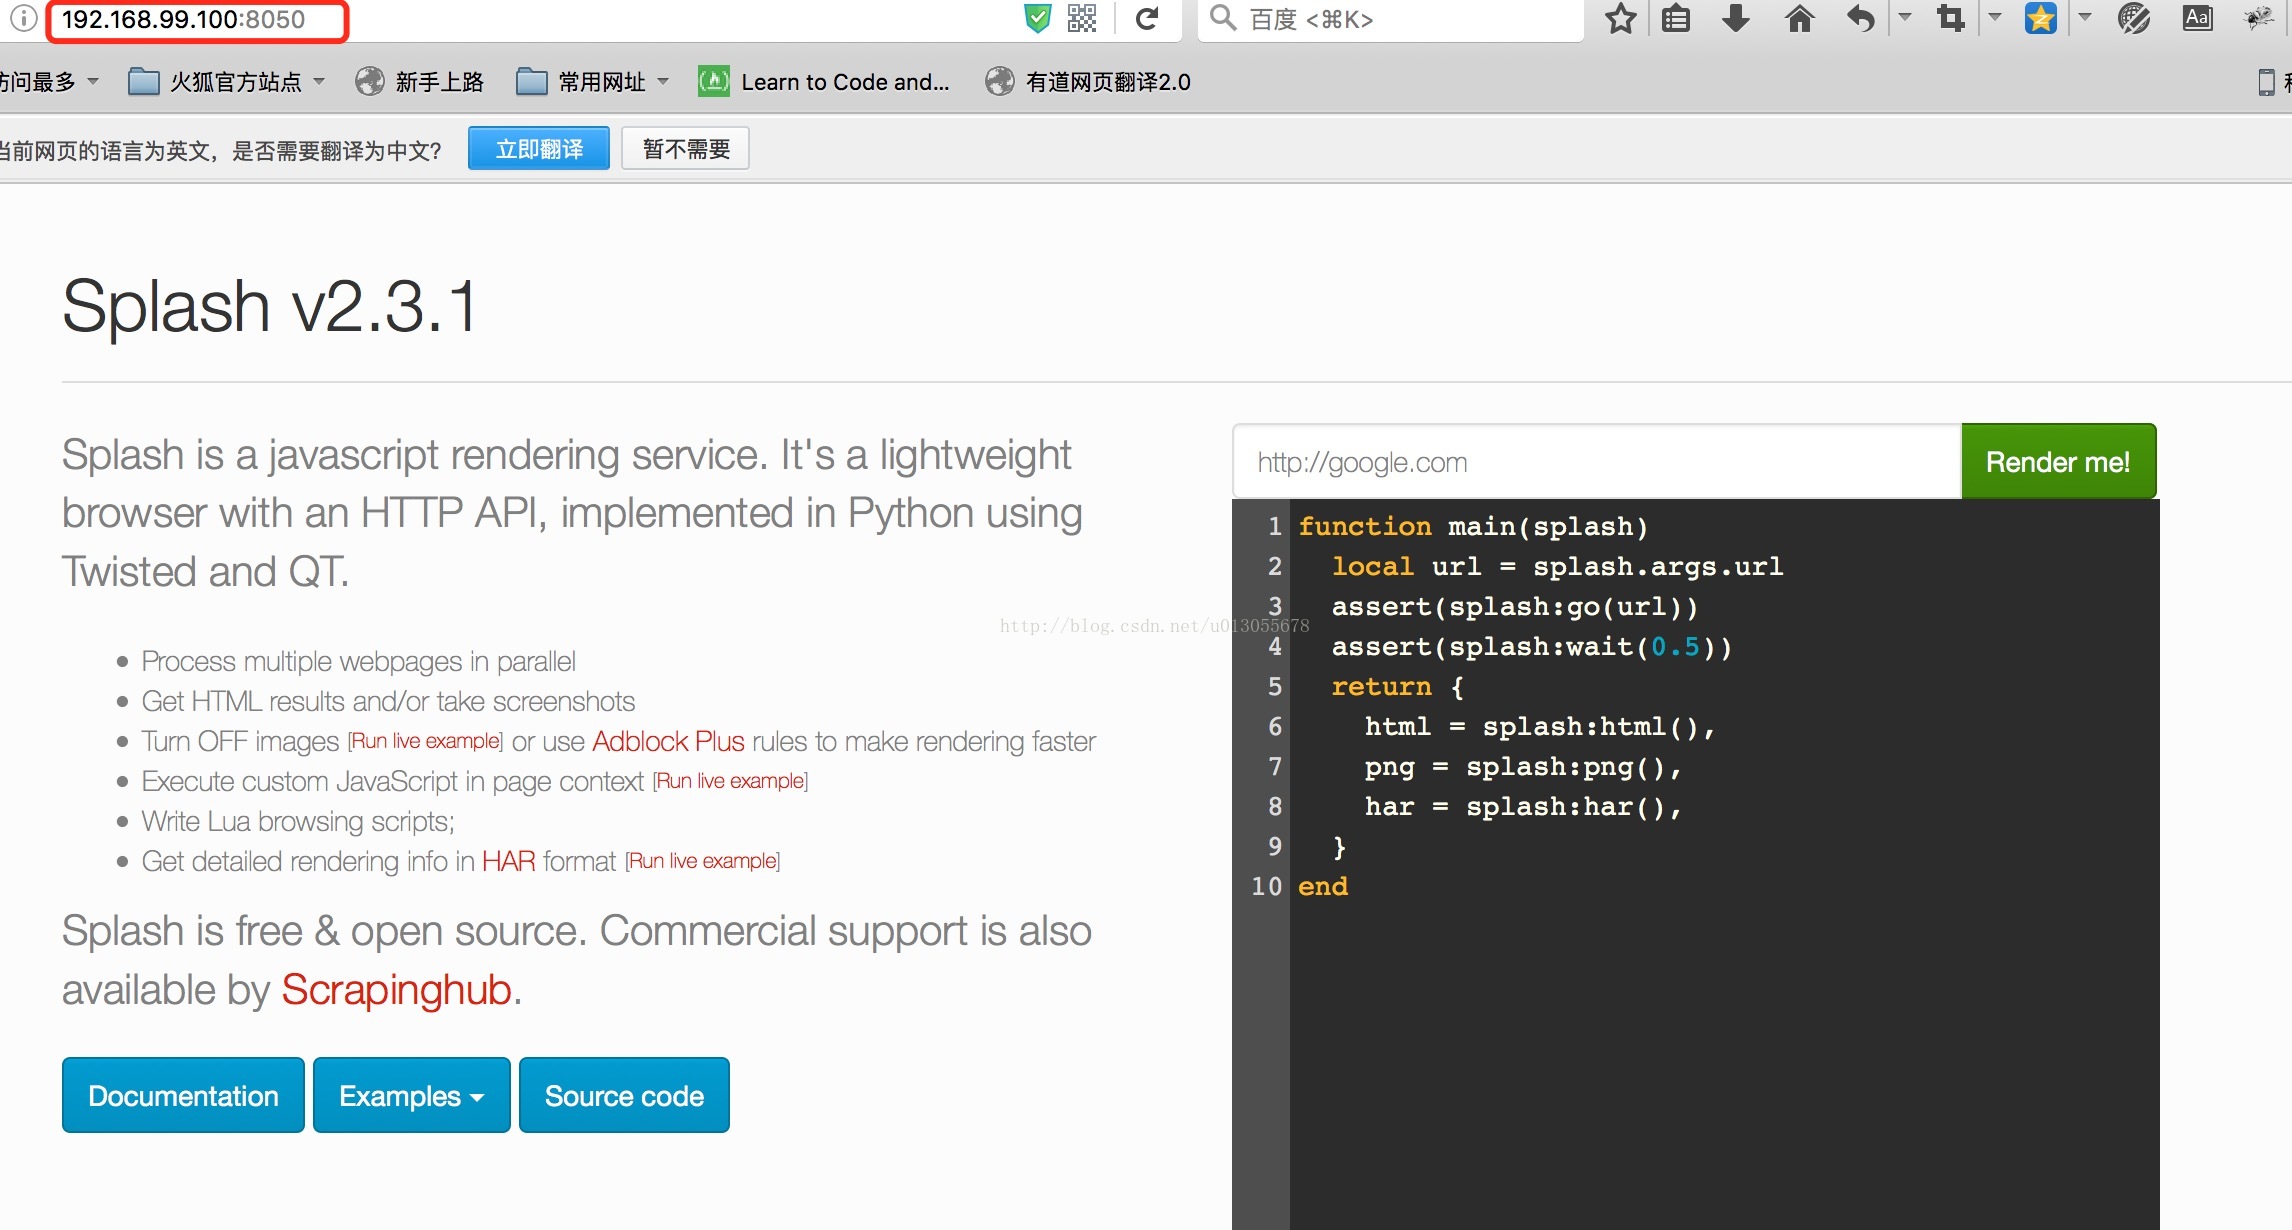Click the site info icon beside the address

pos(23,18)
